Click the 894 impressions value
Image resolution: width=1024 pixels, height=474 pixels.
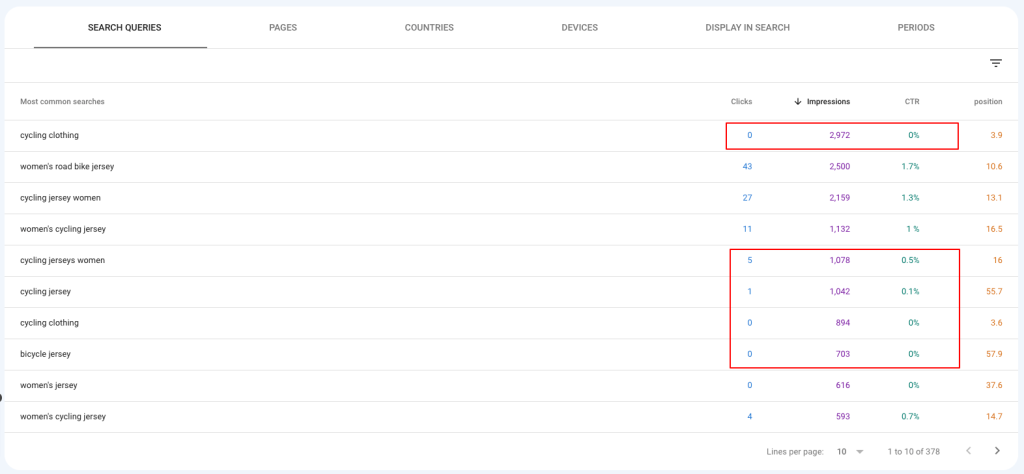click(843, 323)
